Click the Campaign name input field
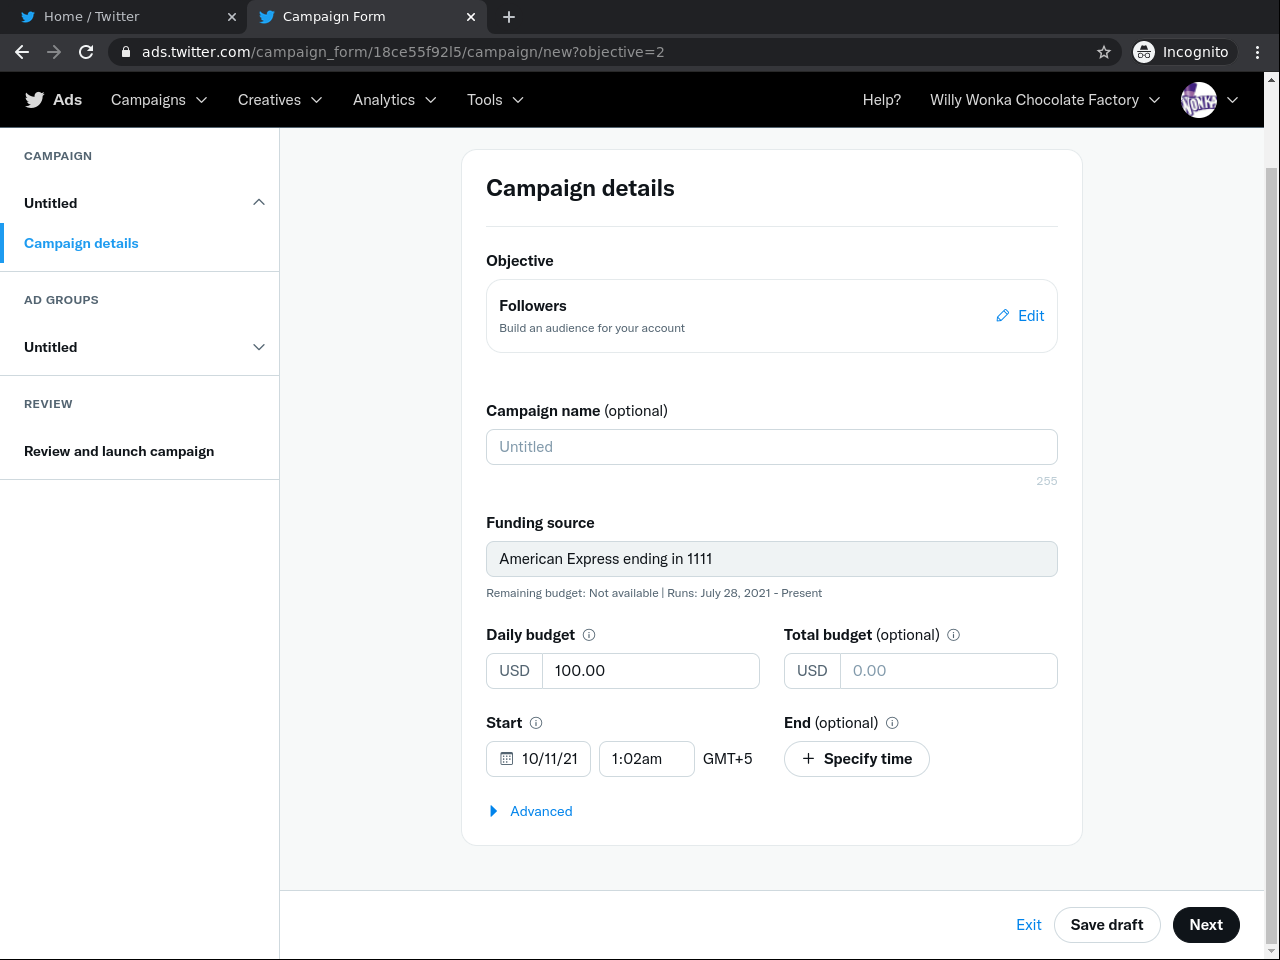 tap(771, 447)
